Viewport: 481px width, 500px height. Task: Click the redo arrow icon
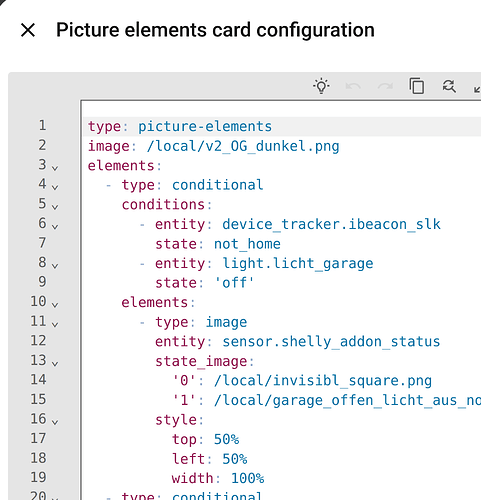pyautogui.click(x=385, y=86)
